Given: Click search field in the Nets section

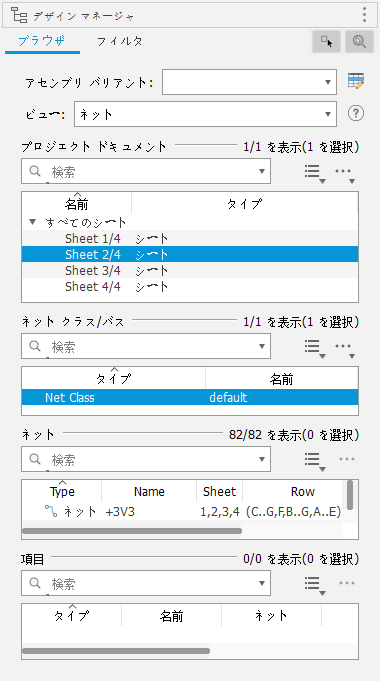Looking at the screenshot, I should coord(146,459).
